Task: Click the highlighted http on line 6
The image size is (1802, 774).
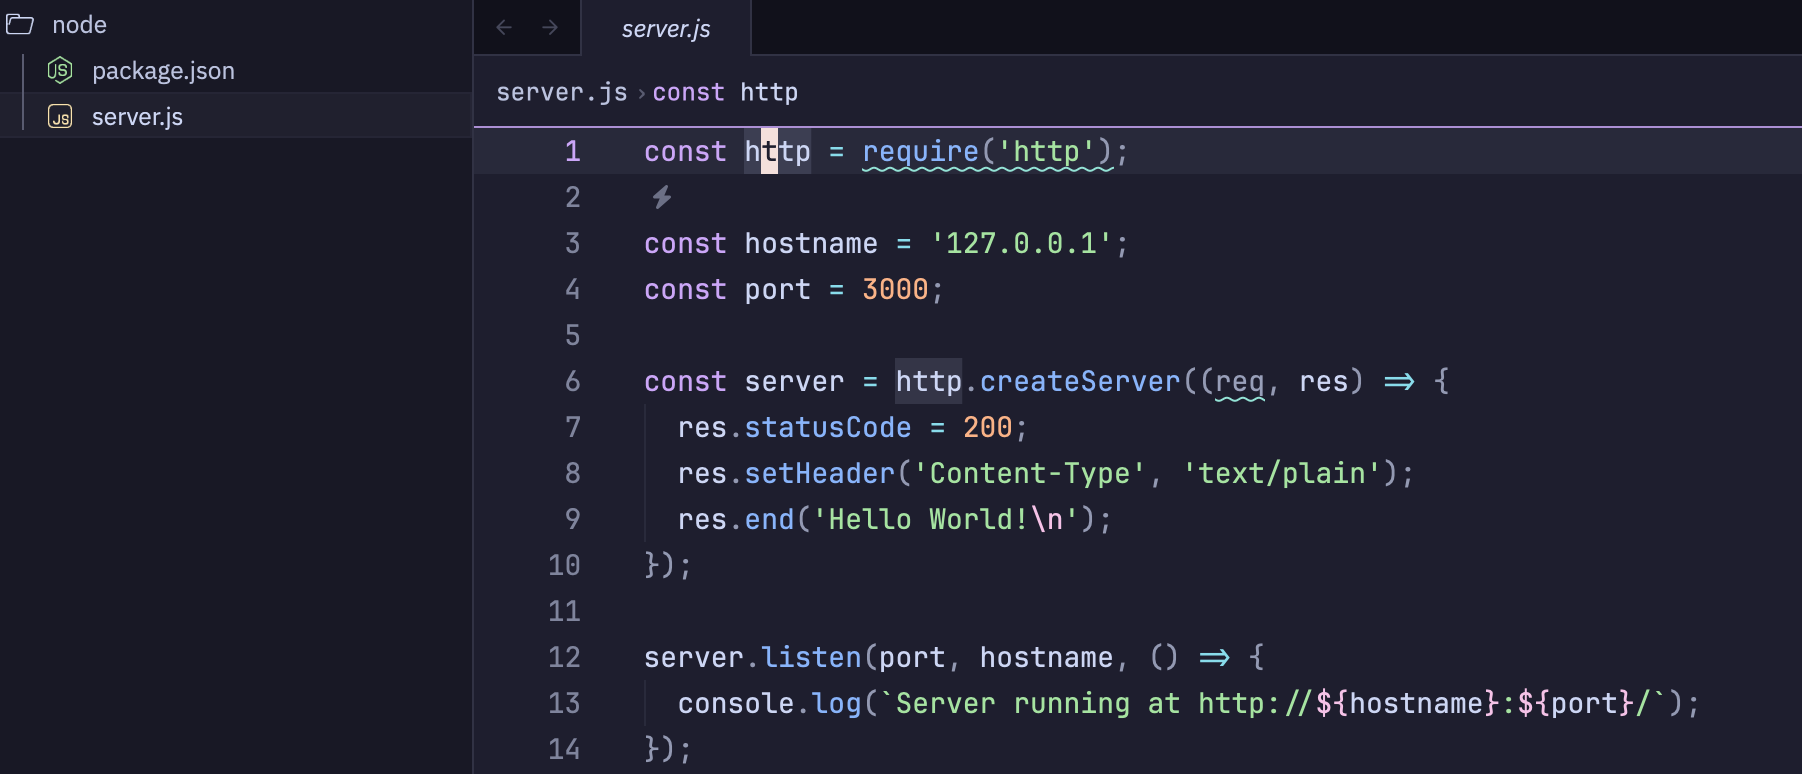Action: coord(928,381)
